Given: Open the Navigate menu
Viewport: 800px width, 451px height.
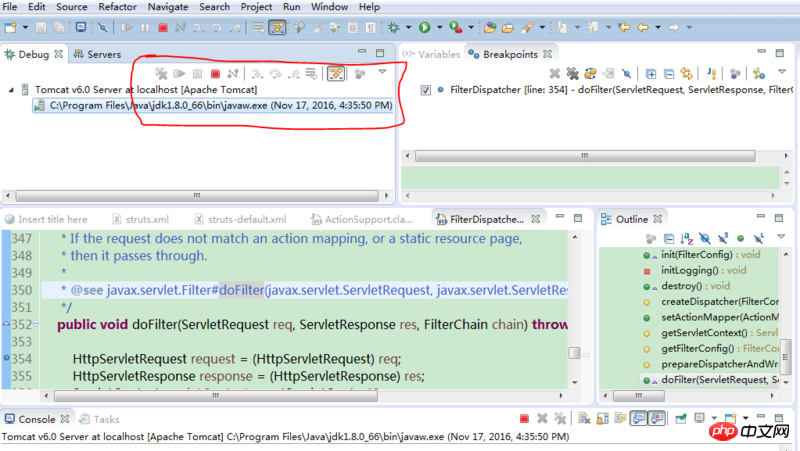Looking at the screenshot, I should 168,7.
